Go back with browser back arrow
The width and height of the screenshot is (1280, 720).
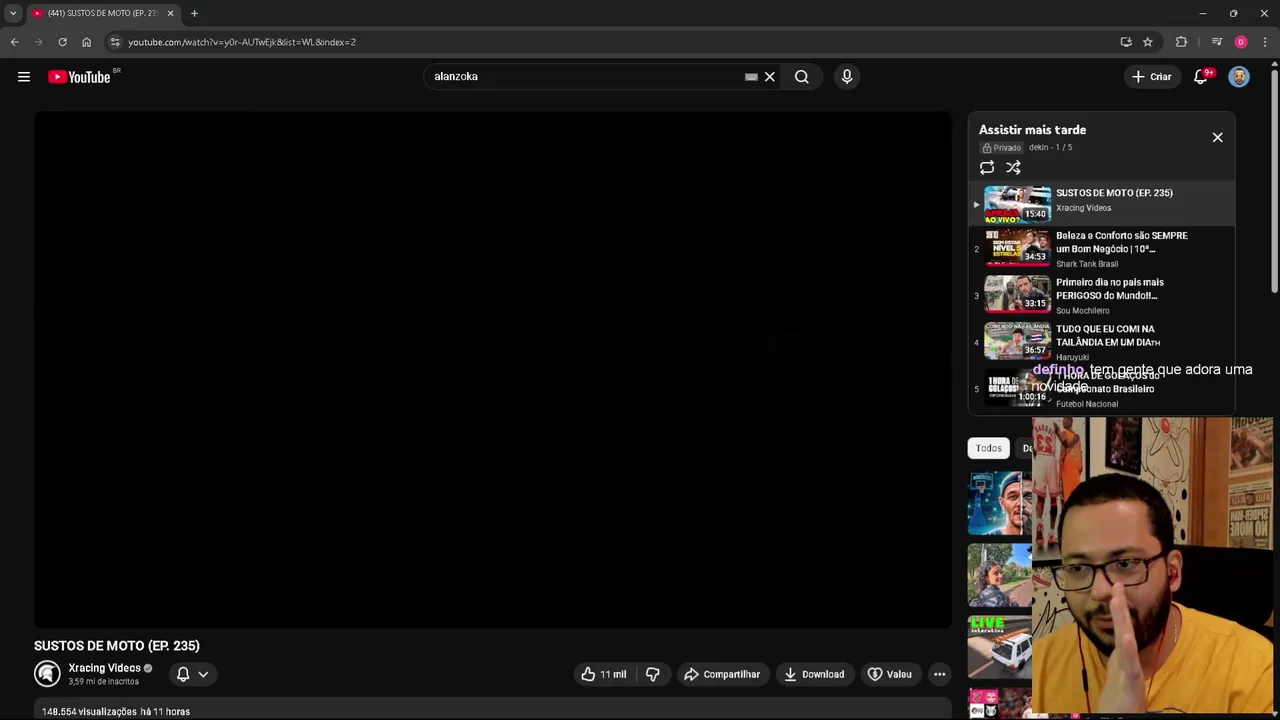(x=14, y=42)
